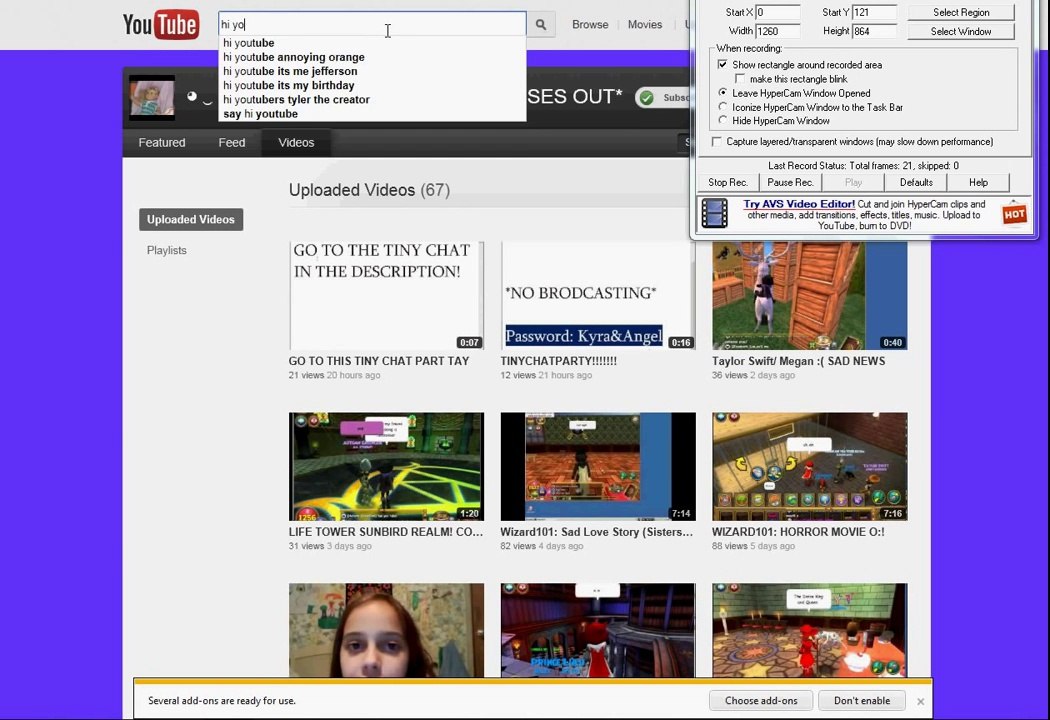Image resolution: width=1050 pixels, height=720 pixels.
Task: Click Pause Rec. in HyperCam
Action: tap(790, 182)
